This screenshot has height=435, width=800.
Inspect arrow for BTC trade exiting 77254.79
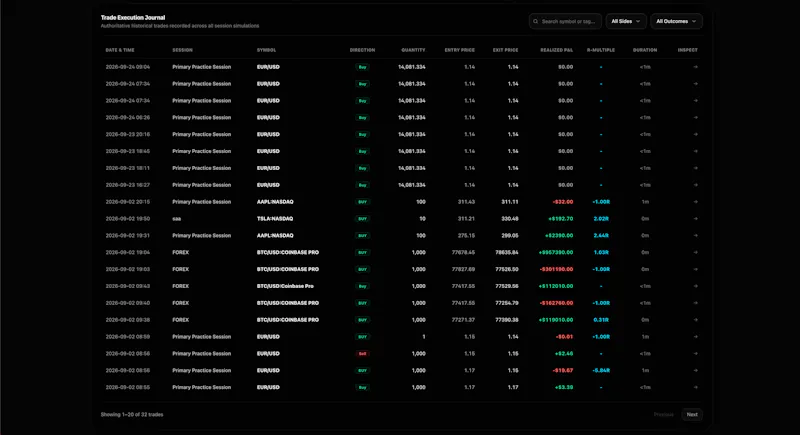point(695,302)
